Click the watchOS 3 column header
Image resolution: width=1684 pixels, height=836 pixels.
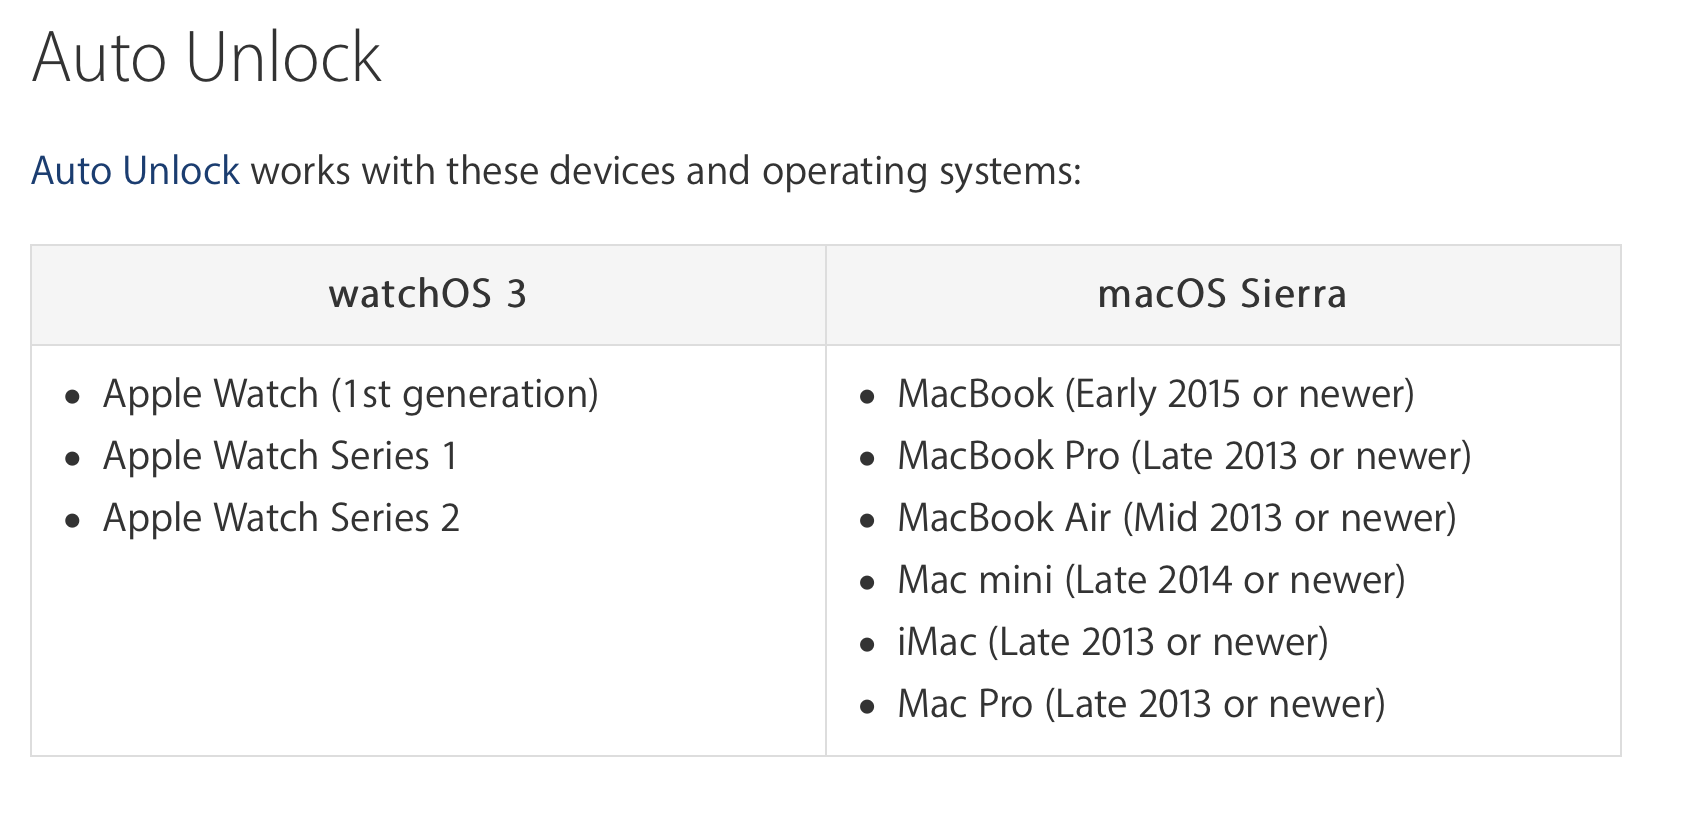[x=427, y=294]
